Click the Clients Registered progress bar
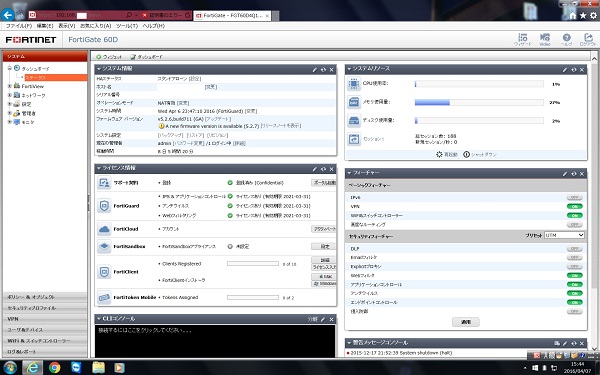This screenshot has width=600, height=375. click(x=253, y=264)
